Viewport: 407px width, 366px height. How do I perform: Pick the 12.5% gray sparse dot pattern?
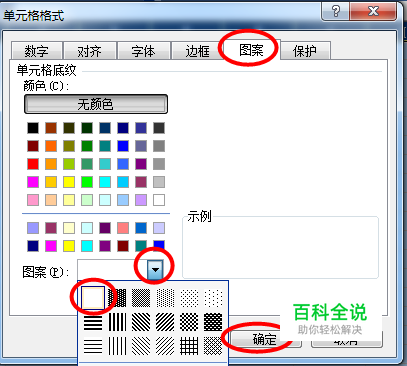pos(189,298)
